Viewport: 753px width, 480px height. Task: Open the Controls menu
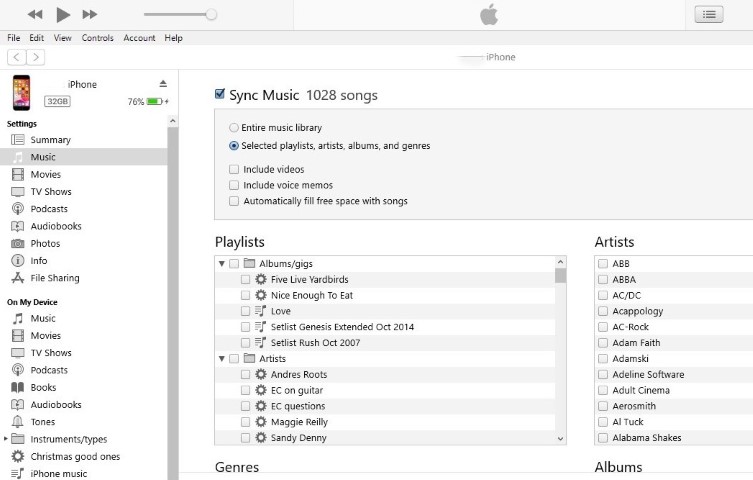(97, 38)
